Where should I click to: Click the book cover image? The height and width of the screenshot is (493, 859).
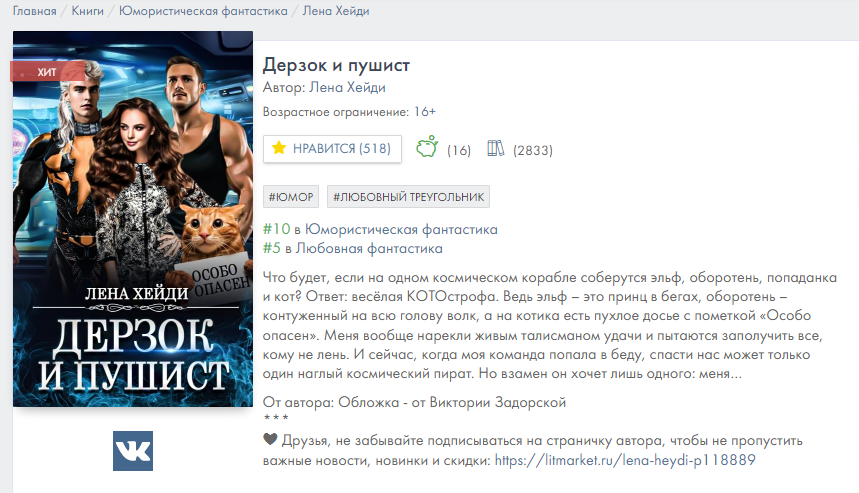133,219
